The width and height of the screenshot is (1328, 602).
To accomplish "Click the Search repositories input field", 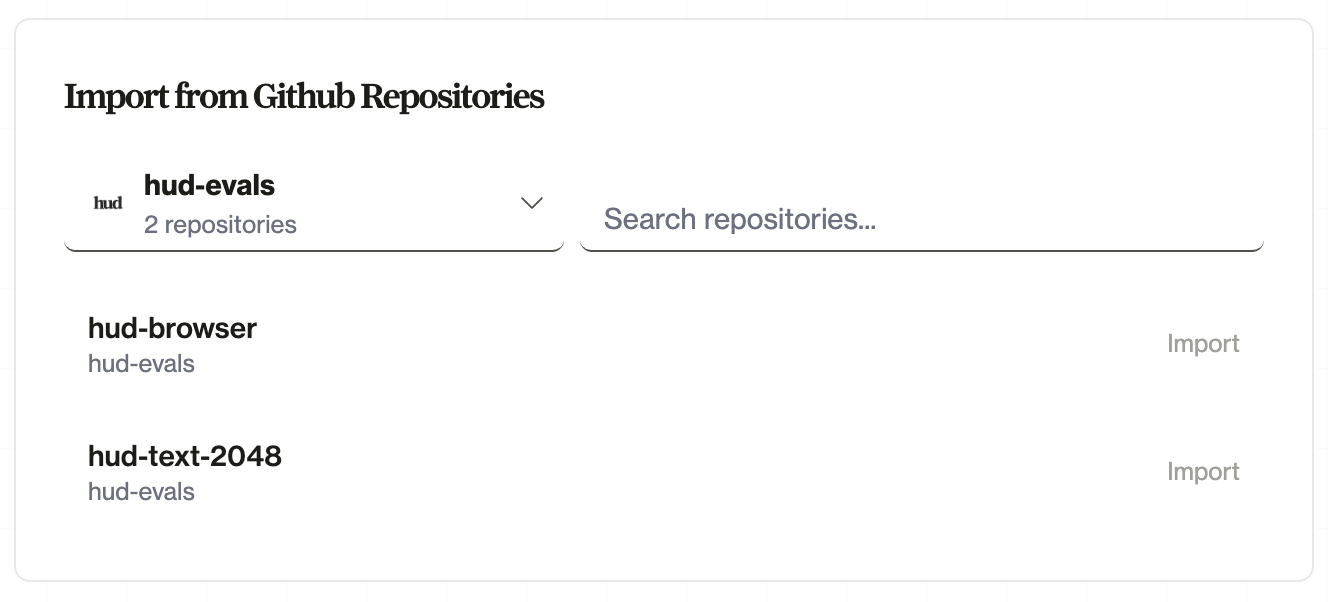I will pyautogui.click(x=922, y=218).
